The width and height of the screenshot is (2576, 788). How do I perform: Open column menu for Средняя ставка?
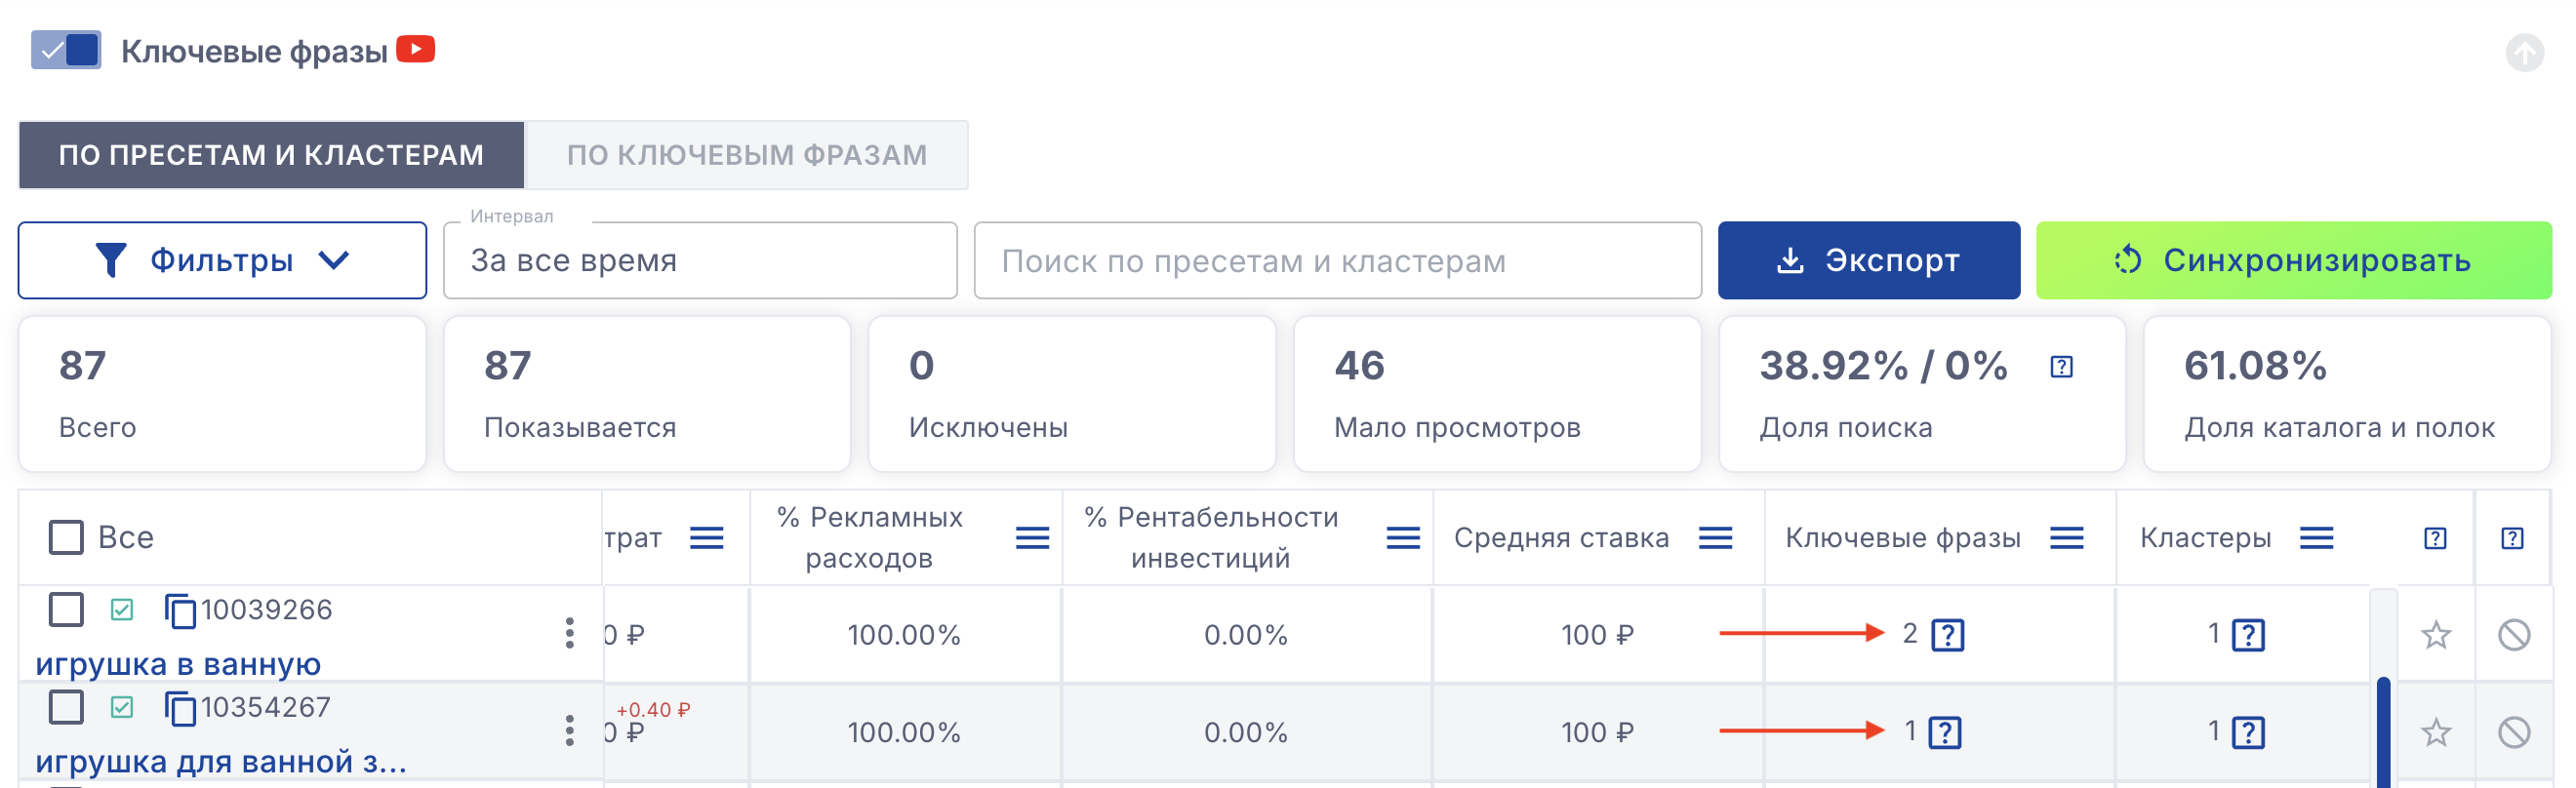point(1715,538)
